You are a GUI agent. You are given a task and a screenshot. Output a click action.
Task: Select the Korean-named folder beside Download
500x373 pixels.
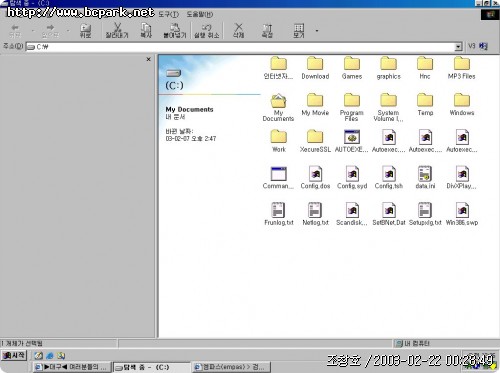pos(278,68)
